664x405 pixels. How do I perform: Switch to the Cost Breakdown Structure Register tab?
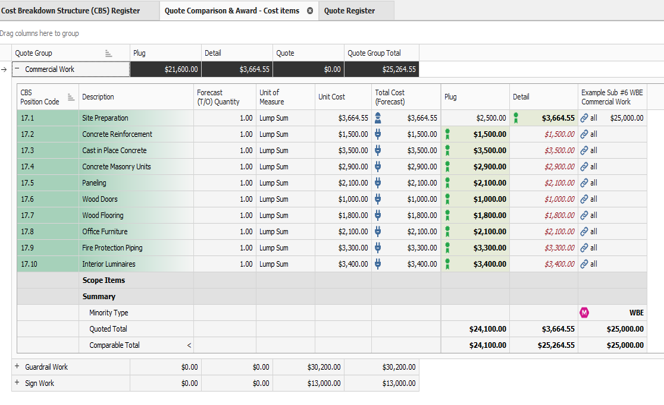pos(72,10)
